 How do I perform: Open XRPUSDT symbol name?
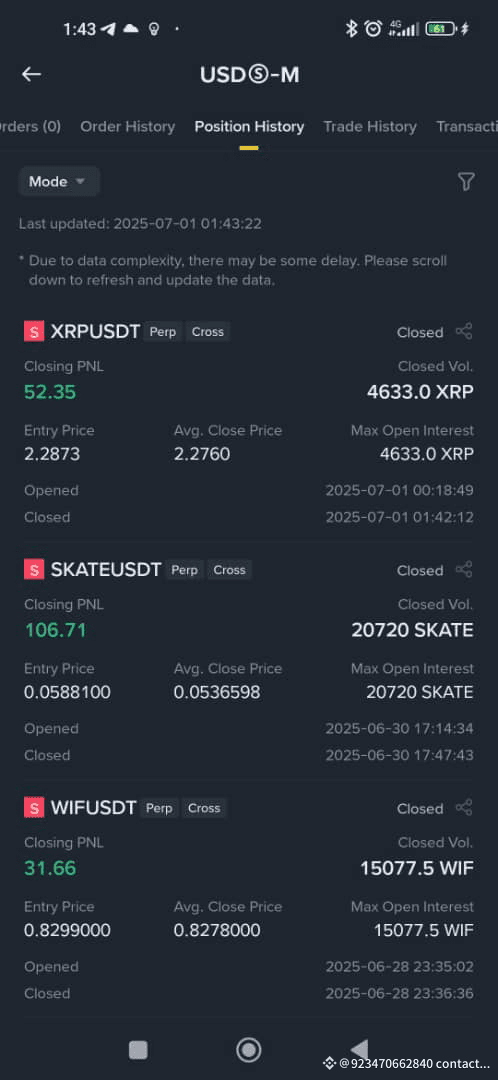pyautogui.click(x=95, y=331)
